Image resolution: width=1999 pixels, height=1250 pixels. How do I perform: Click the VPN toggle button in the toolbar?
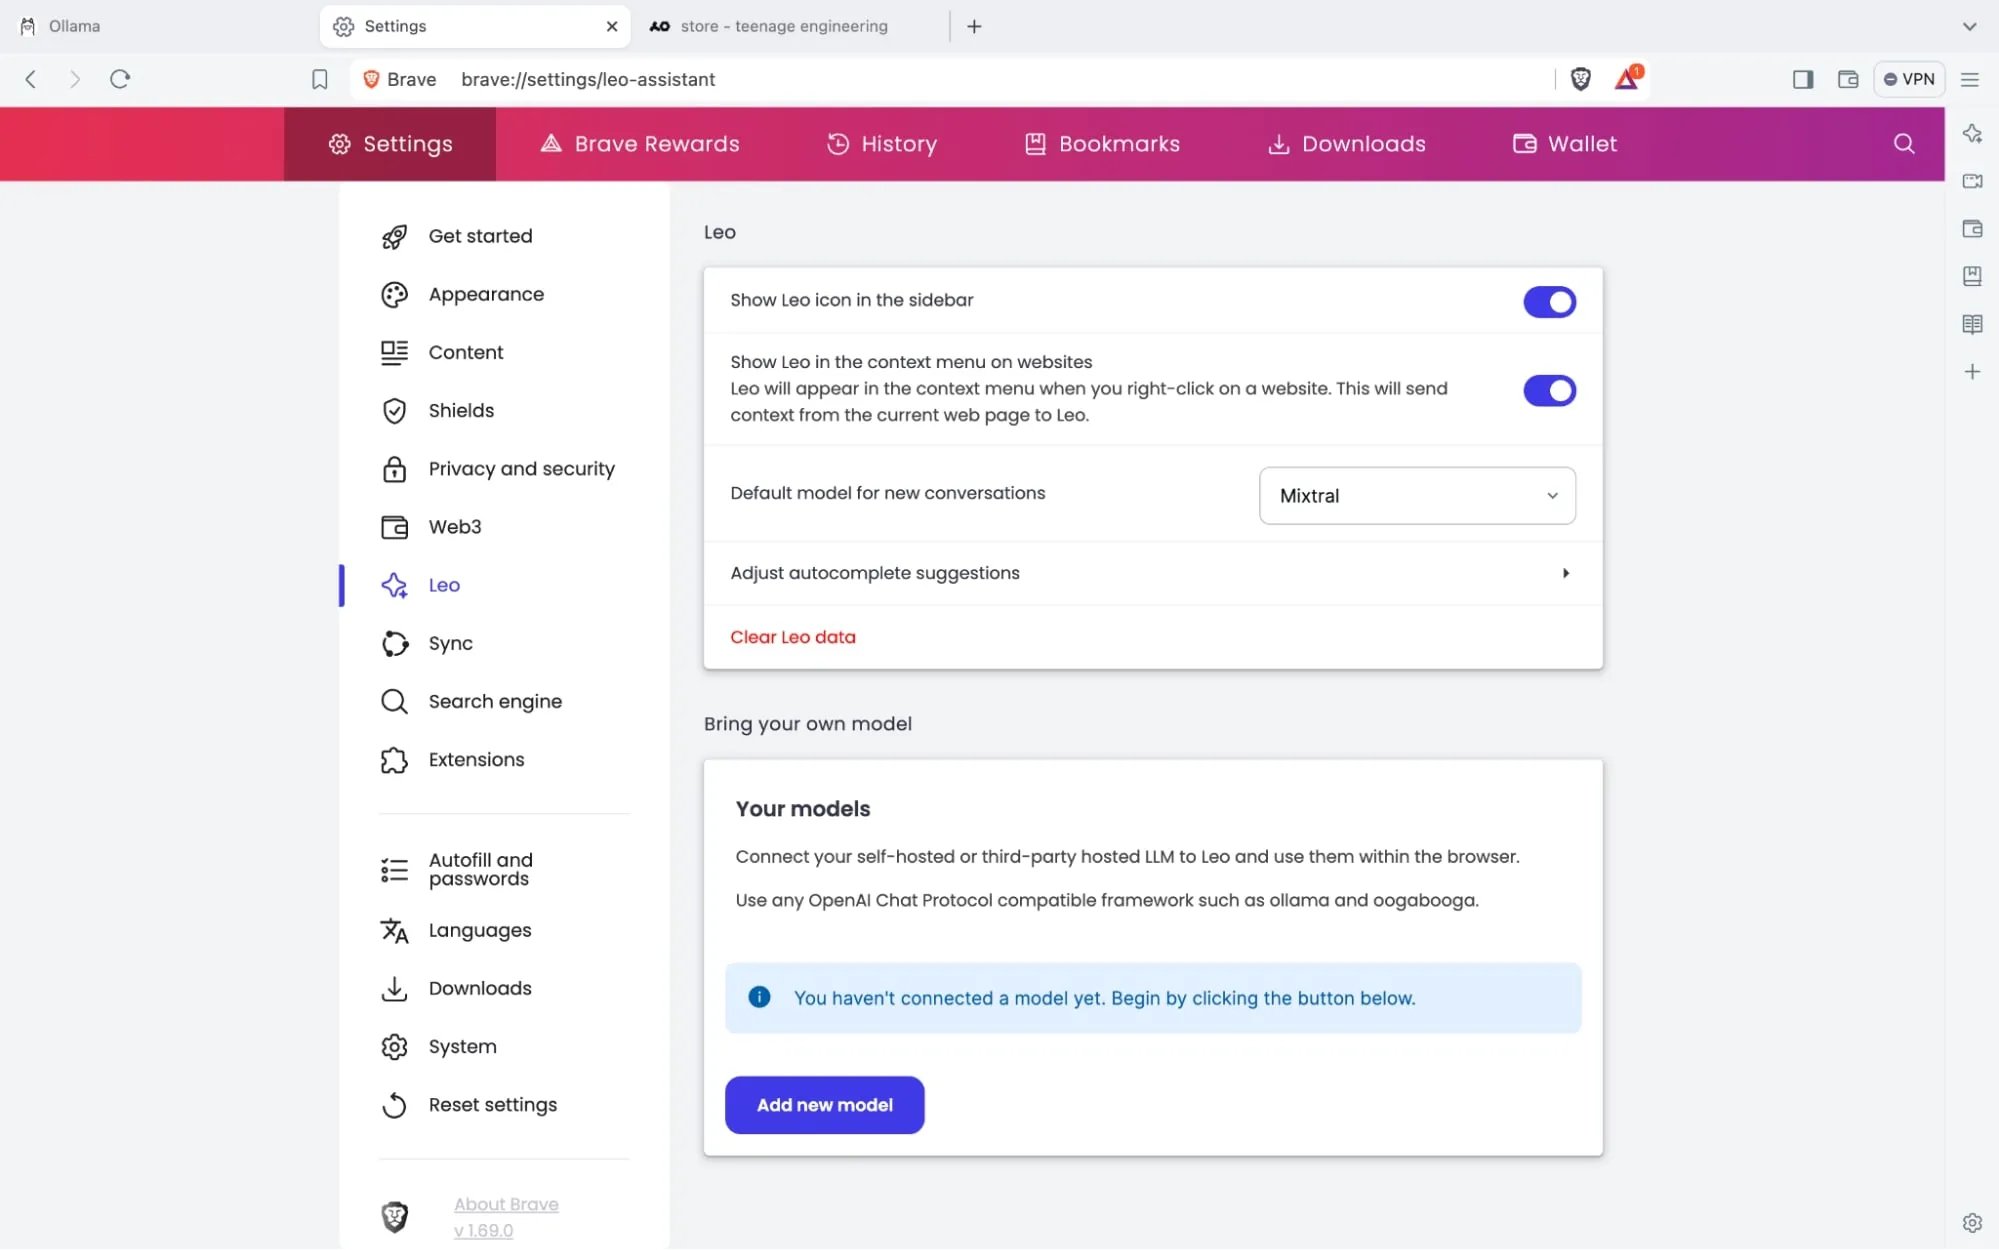point(1908,79)
